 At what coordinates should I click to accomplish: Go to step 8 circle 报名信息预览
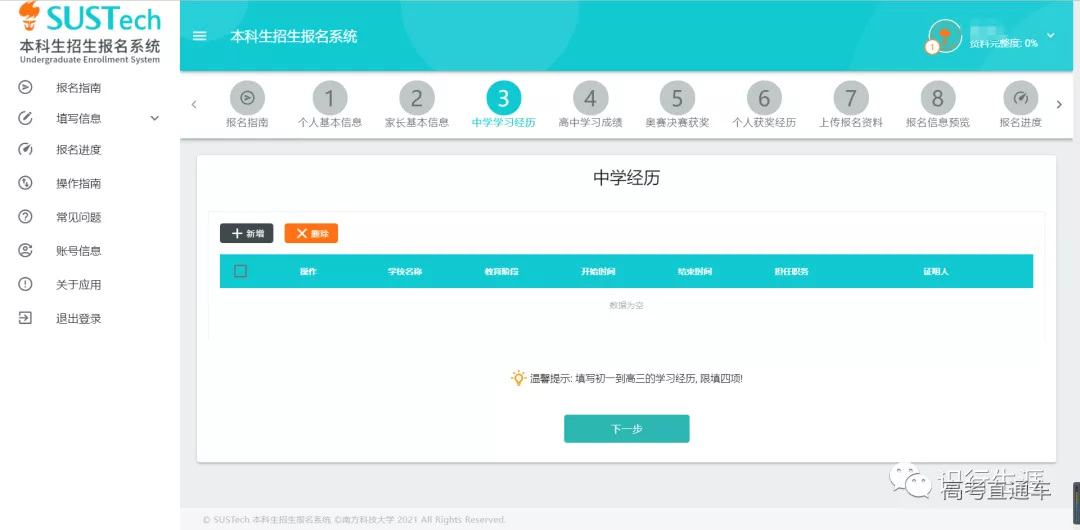click(937, 99)
